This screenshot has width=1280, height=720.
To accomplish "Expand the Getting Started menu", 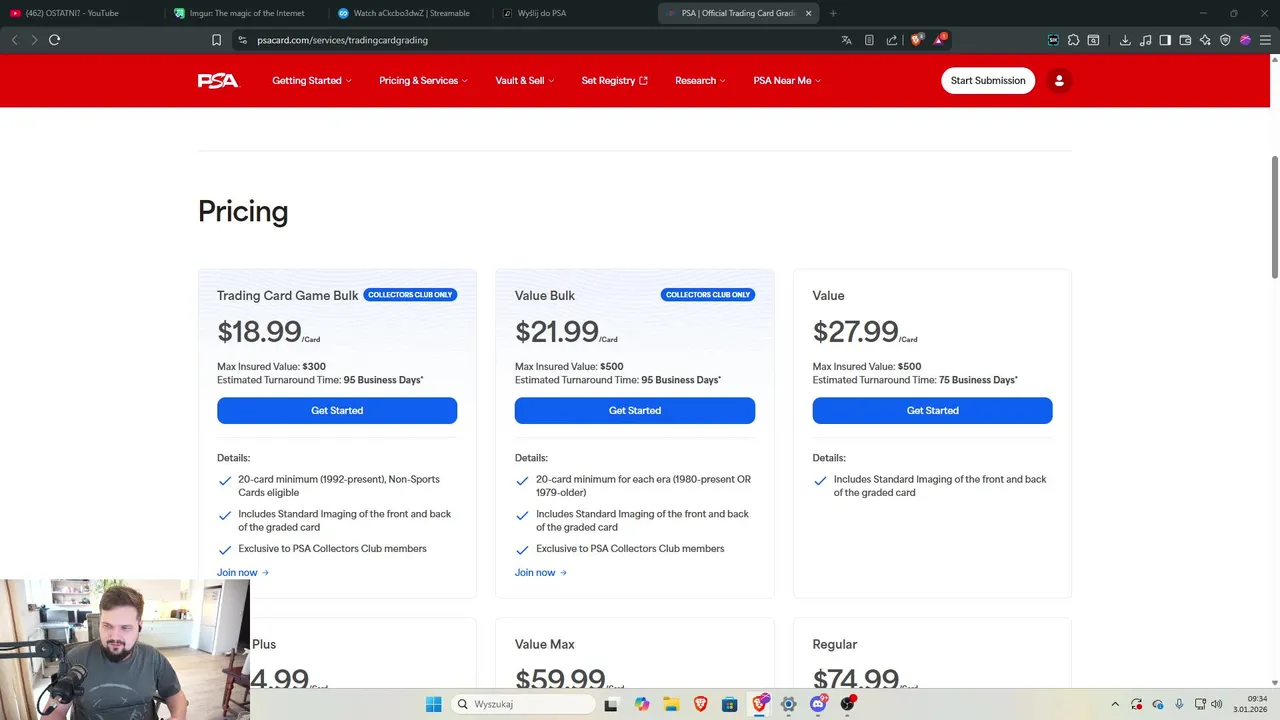I will click(x=312, y=81).
